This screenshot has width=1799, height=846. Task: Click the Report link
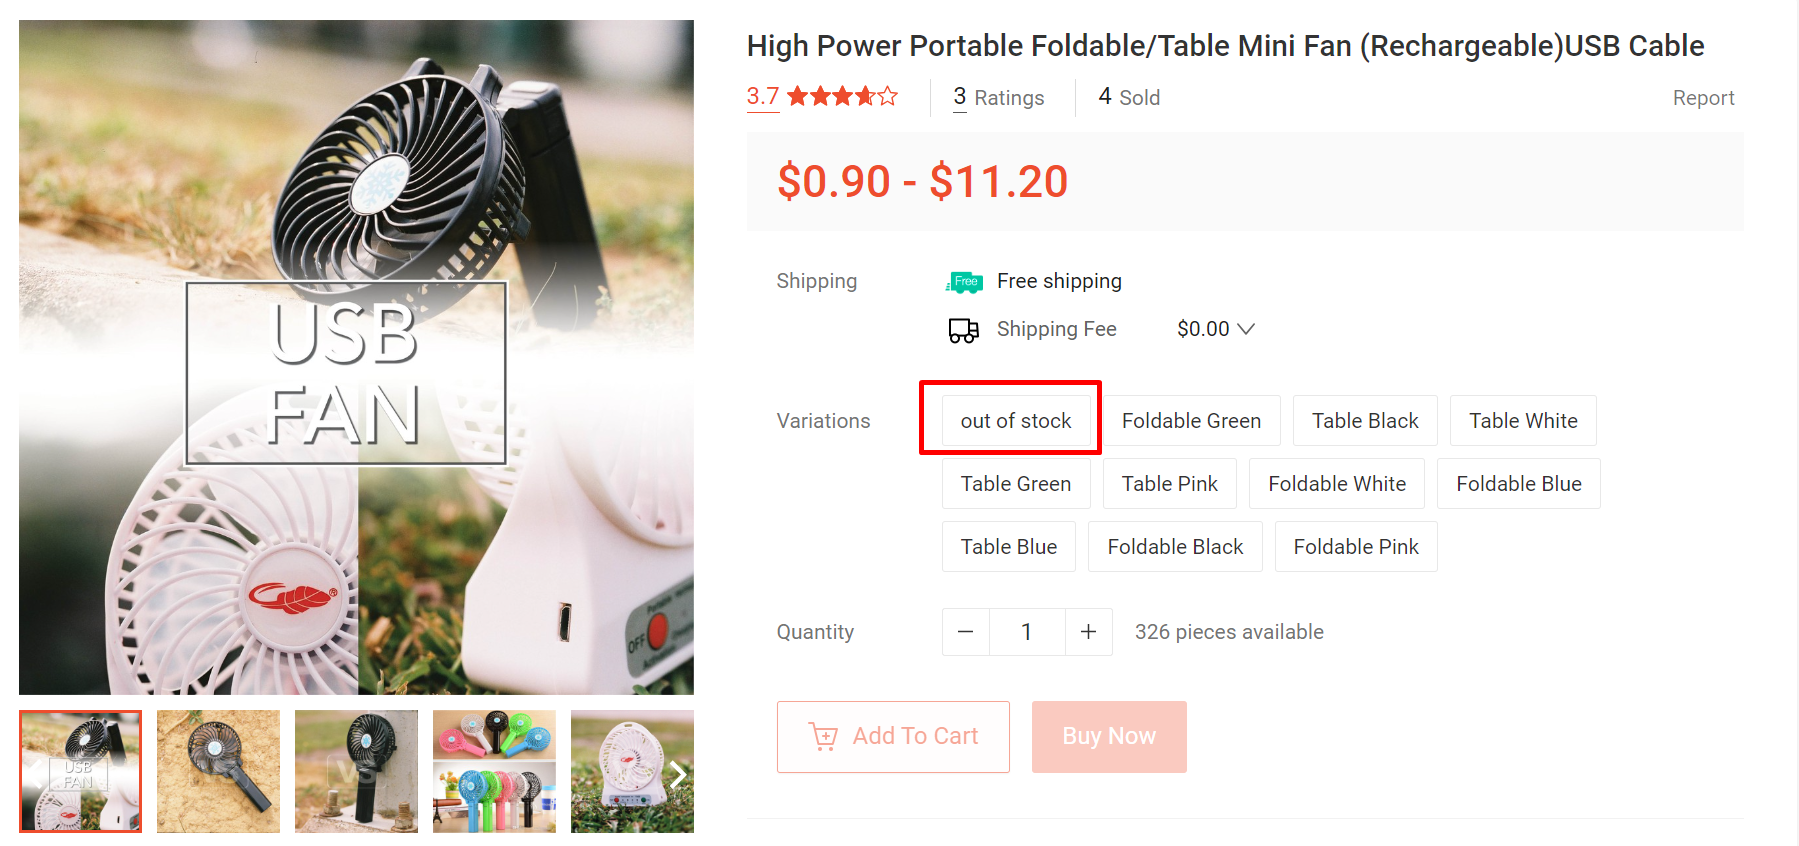click(1703, 97)
